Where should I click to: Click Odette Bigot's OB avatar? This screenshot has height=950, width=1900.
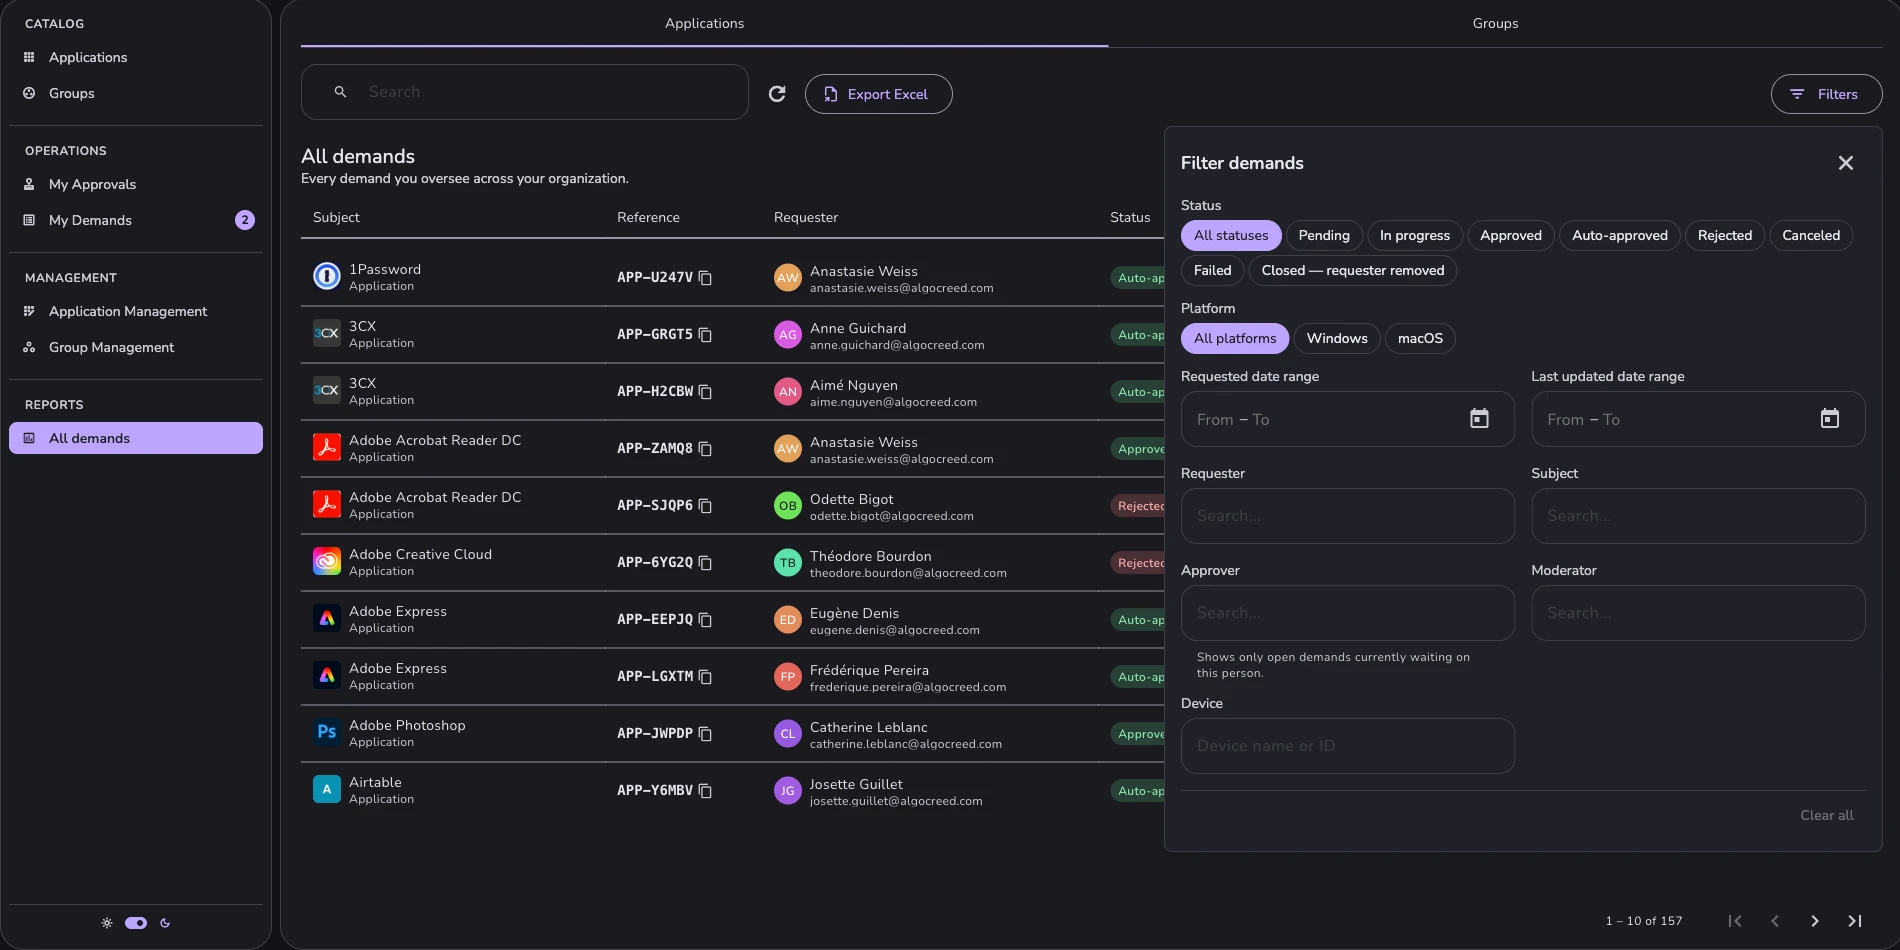788,506
